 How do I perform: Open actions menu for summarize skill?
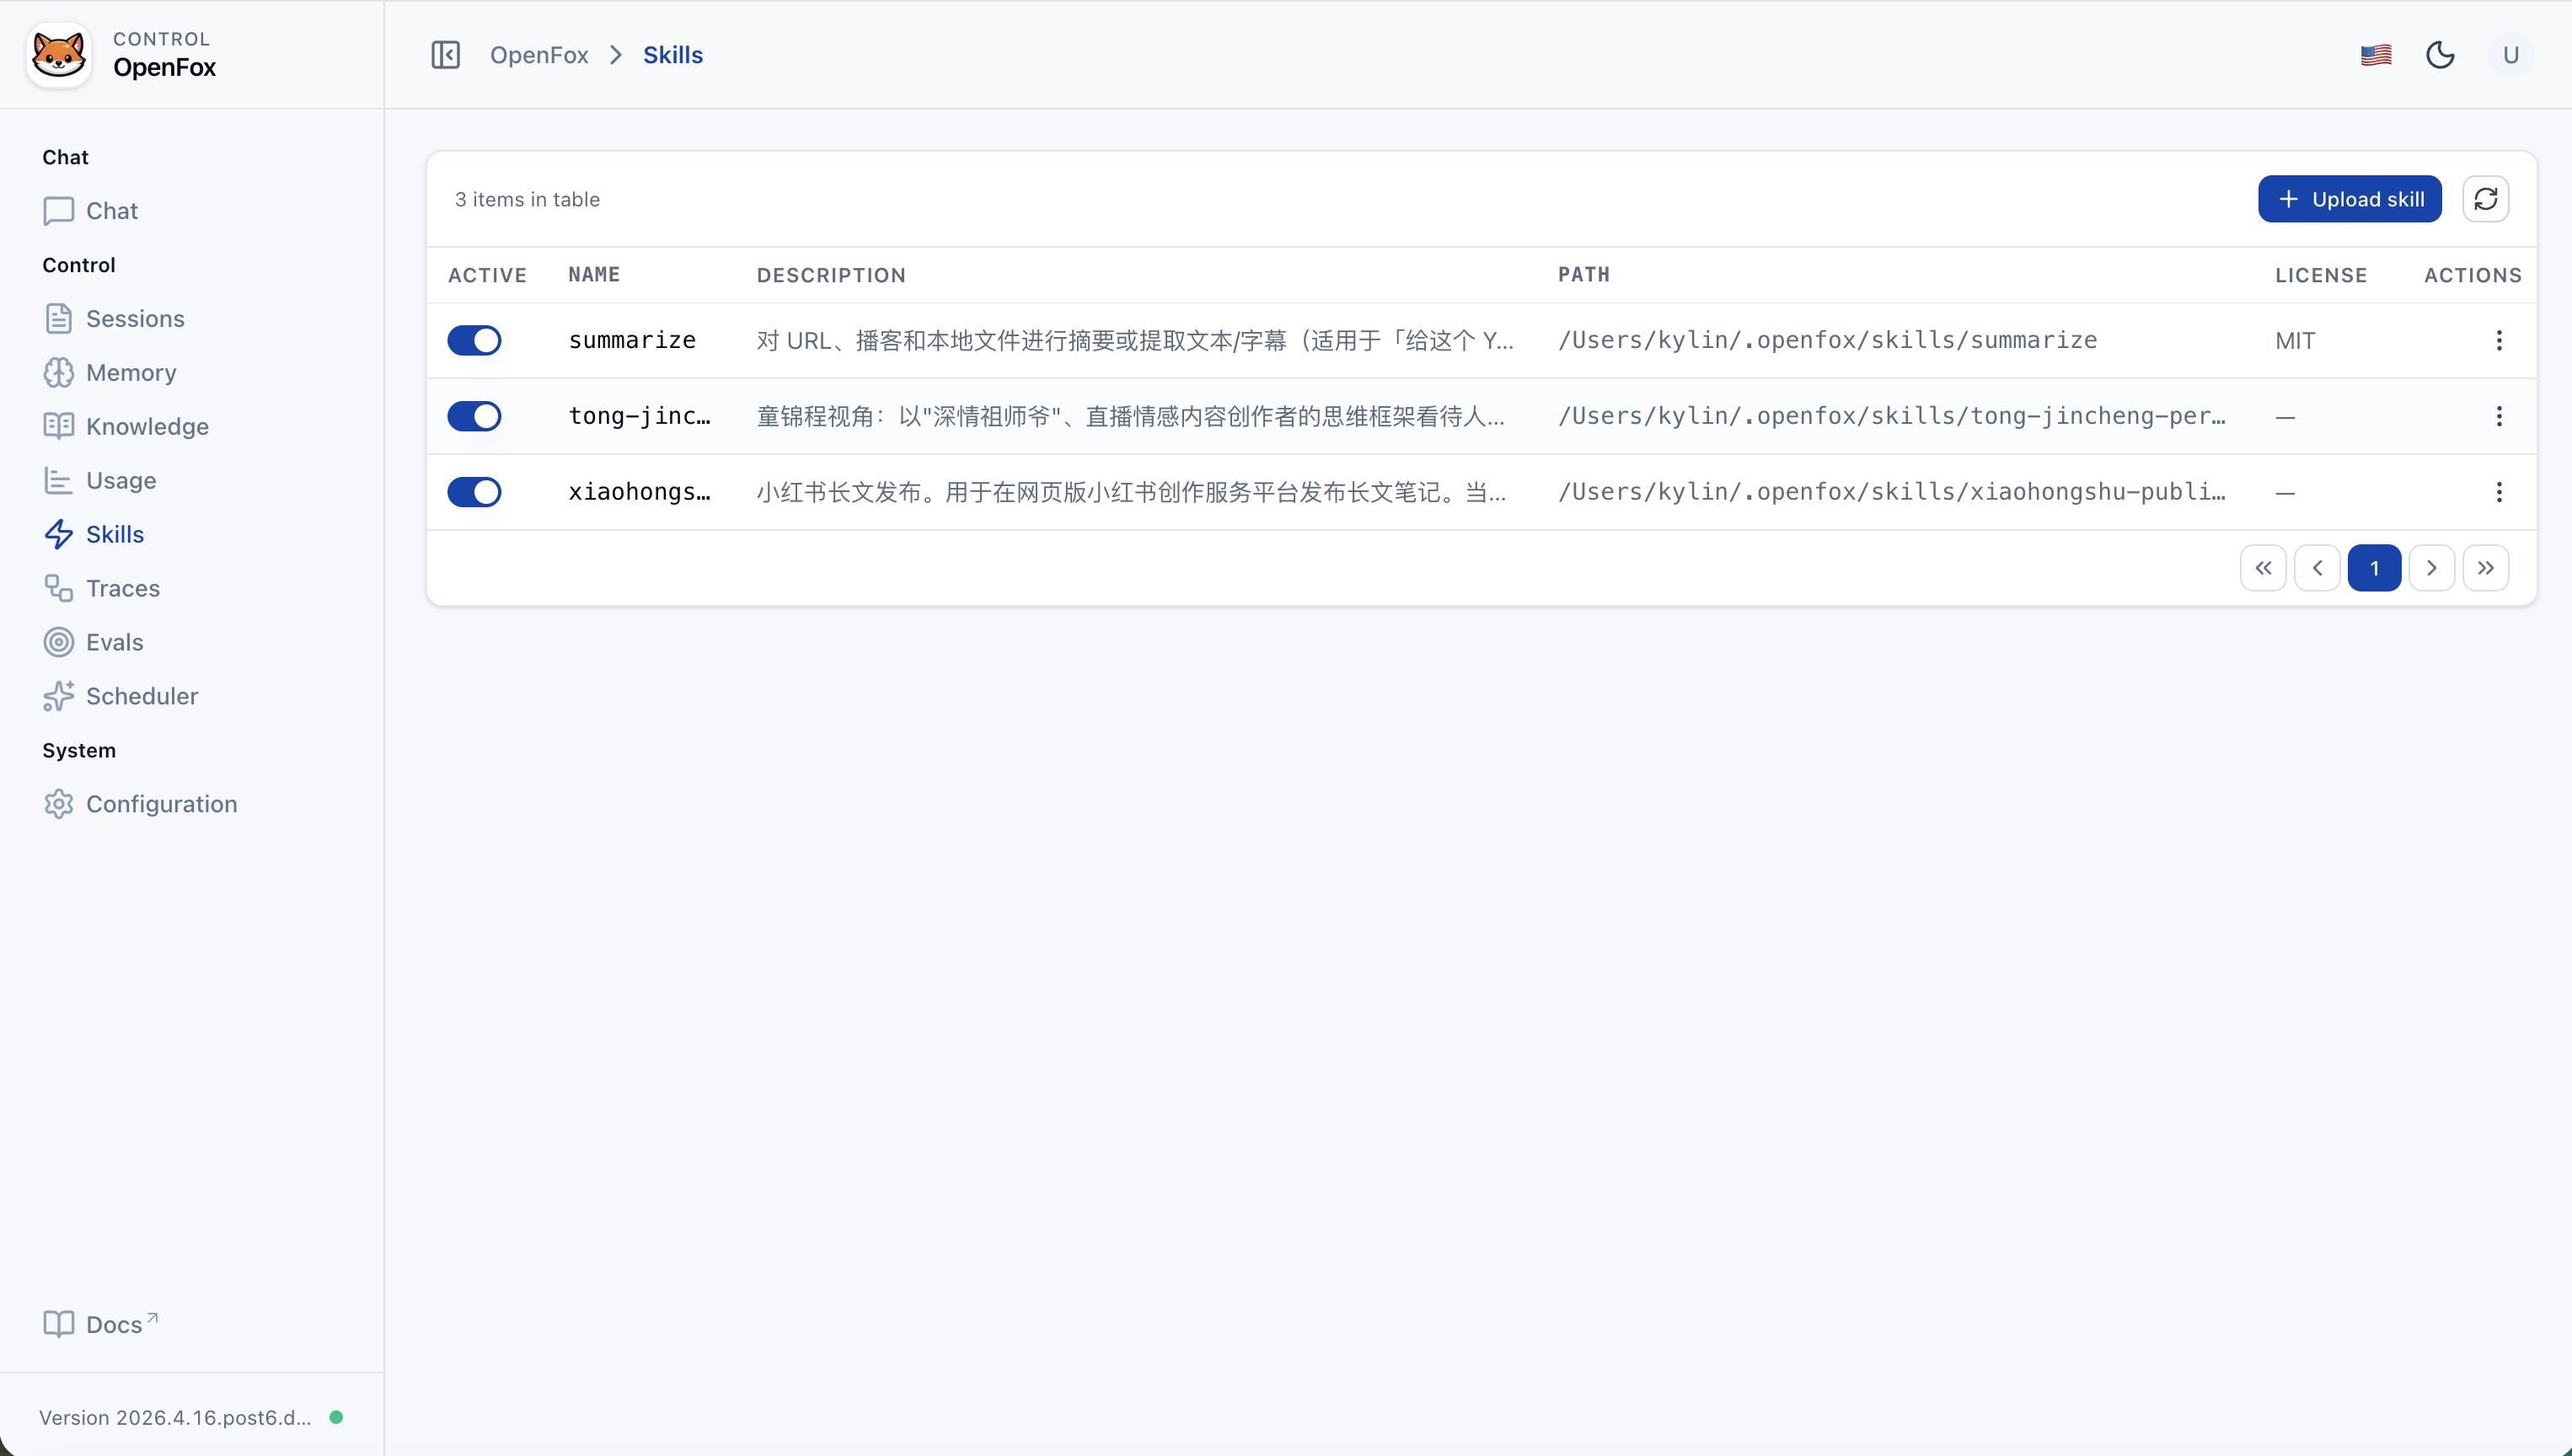pyautogui.click(x=2499, y=339)
